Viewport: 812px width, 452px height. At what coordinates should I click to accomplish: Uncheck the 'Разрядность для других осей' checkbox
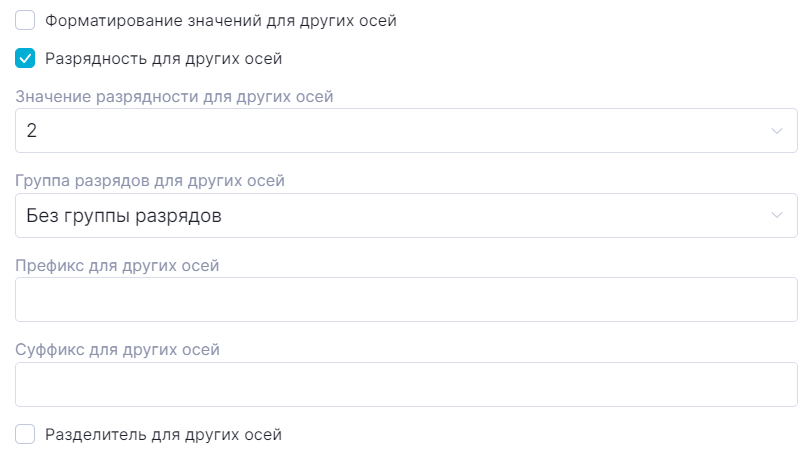coord(26,59)
